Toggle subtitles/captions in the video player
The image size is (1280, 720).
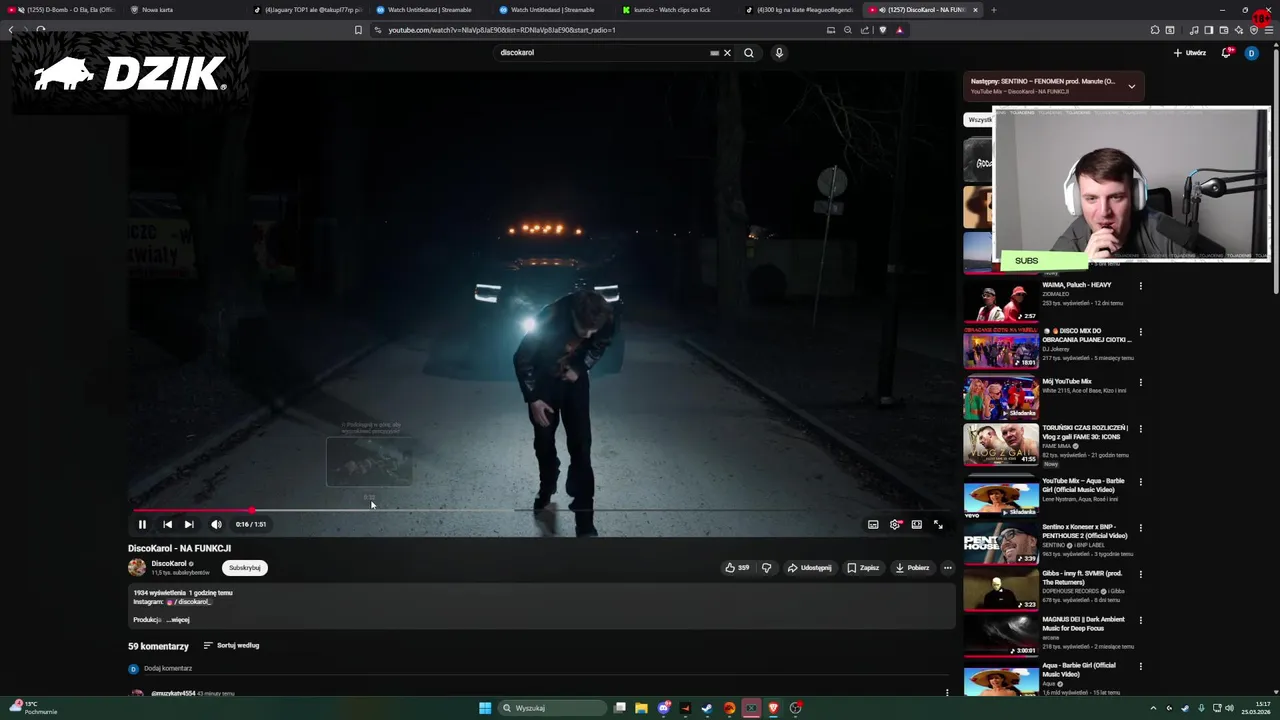pyautogui.click(x=873, y=524)
